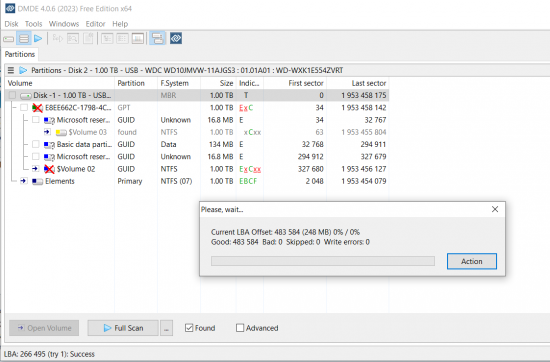
Task: Select the $Volume 02 row name
Action: click(x=76, y=169)
